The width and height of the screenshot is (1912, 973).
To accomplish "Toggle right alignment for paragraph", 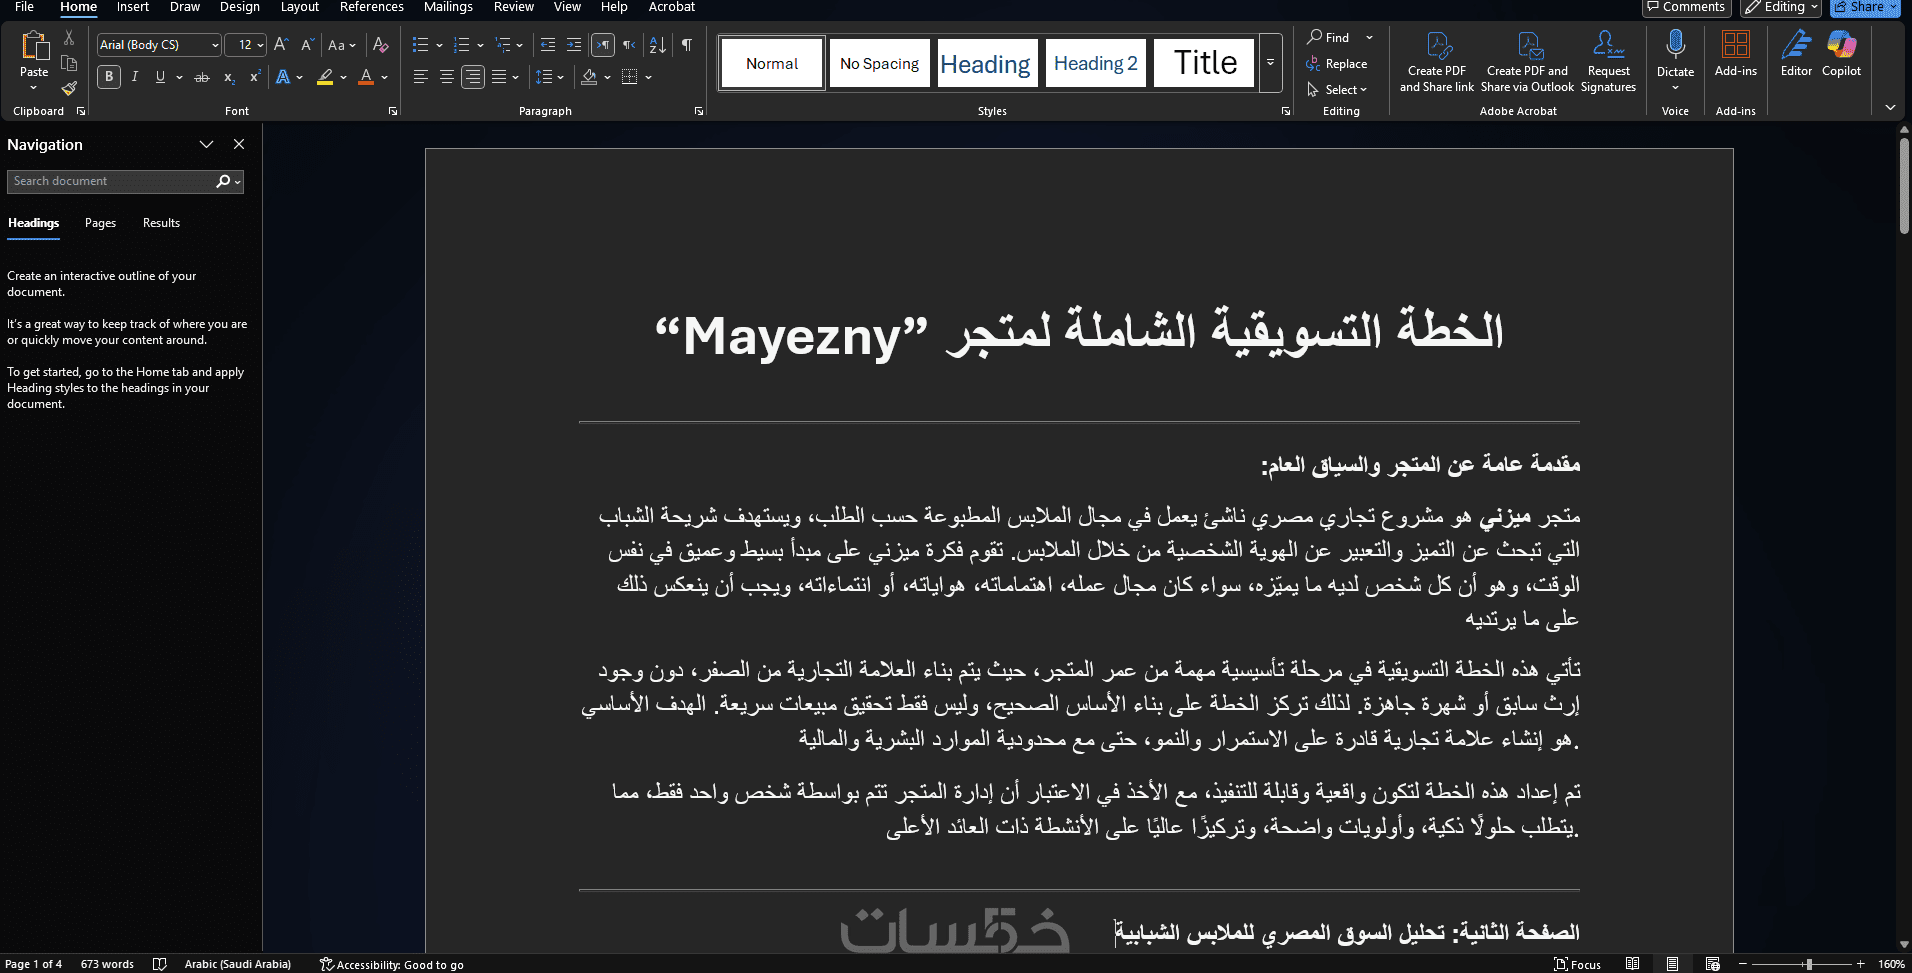I will click(473, 77).
